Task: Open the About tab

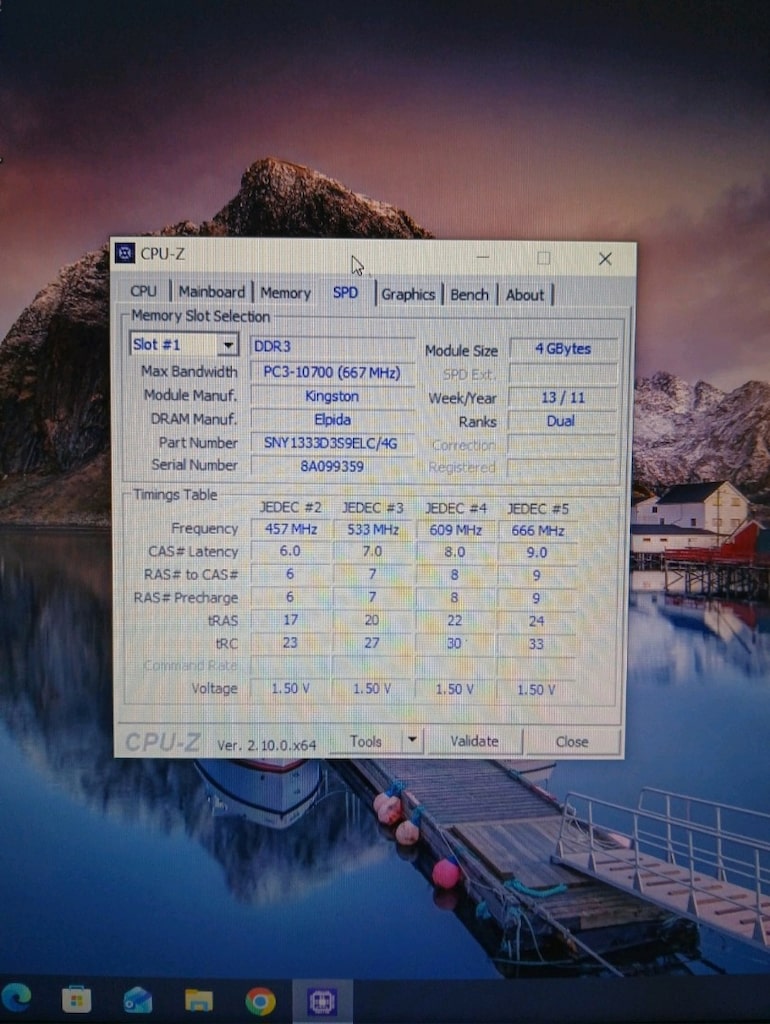Action: click(x=524, y=295)
